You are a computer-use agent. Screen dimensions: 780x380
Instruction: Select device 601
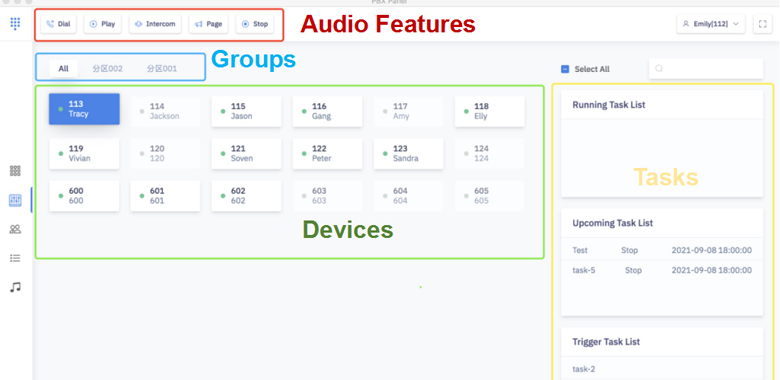pos(165,196)
